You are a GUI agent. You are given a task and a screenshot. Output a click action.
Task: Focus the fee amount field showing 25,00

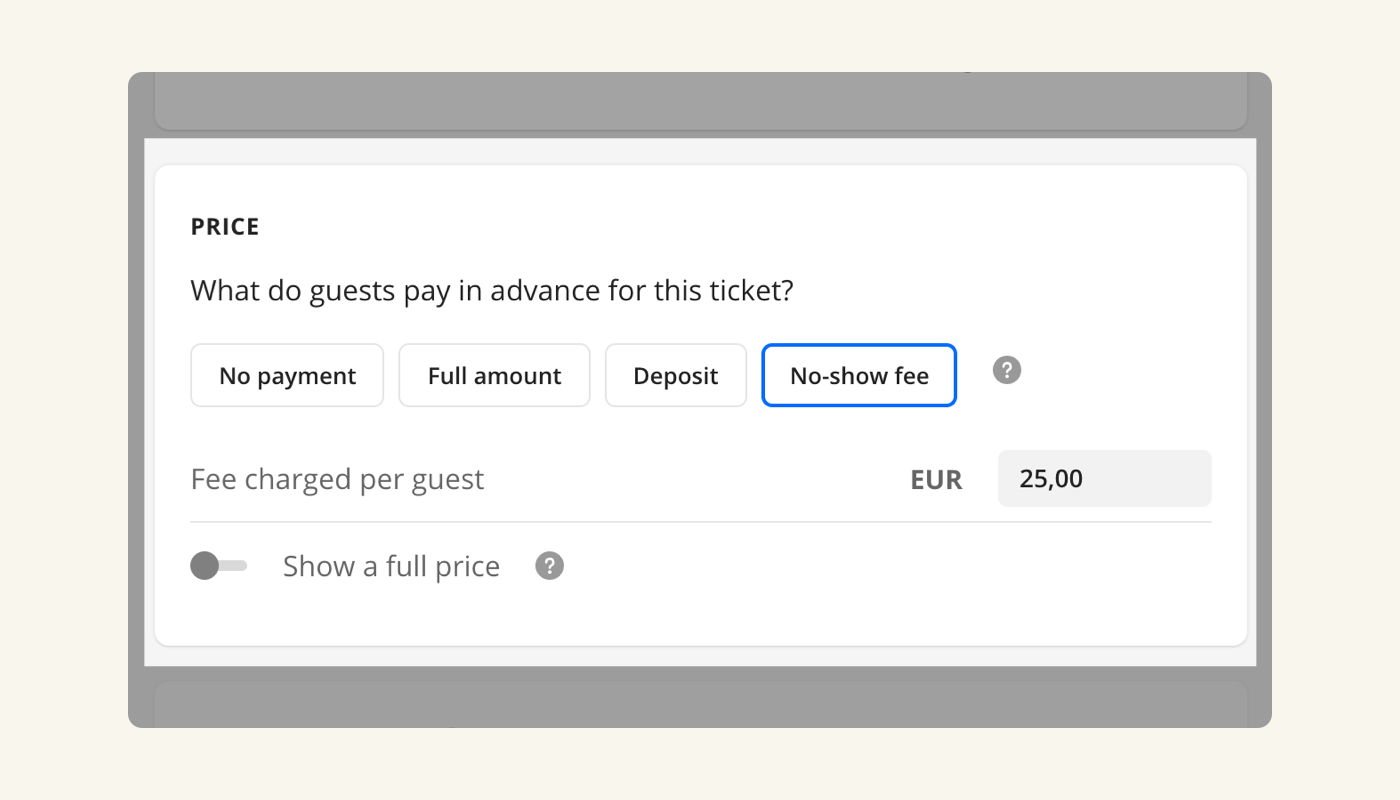1104,479
